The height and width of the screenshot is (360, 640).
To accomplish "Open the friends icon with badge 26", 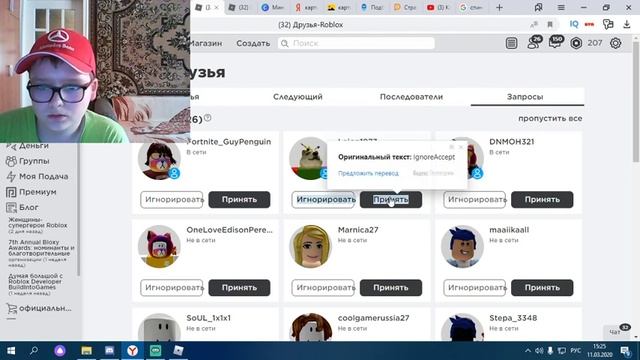I will click(x=534, y=42).
